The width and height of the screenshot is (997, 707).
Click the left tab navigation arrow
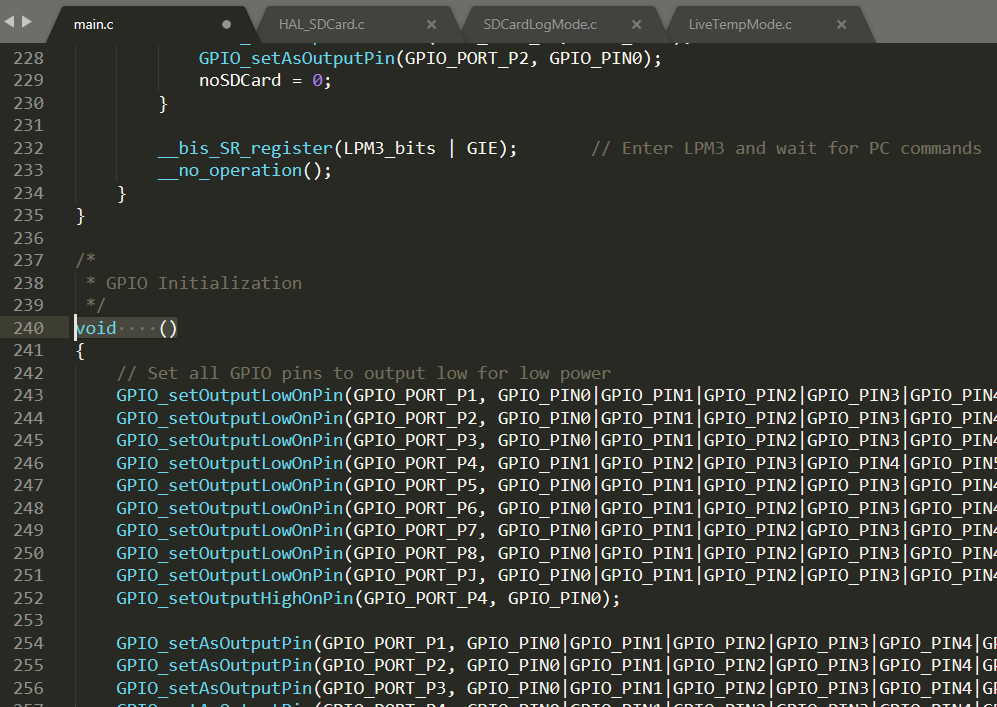(10, 21)
